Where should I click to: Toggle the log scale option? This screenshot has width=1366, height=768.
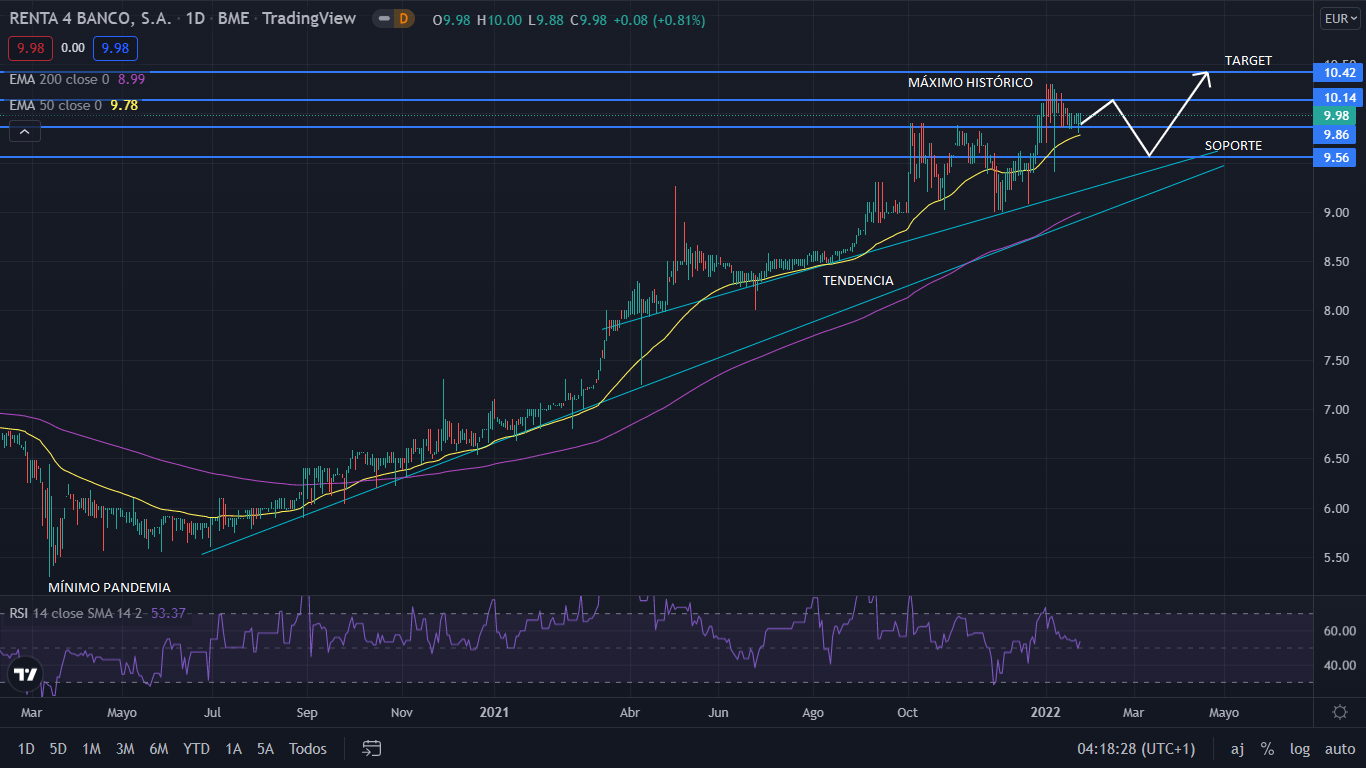coord(1299,748)
